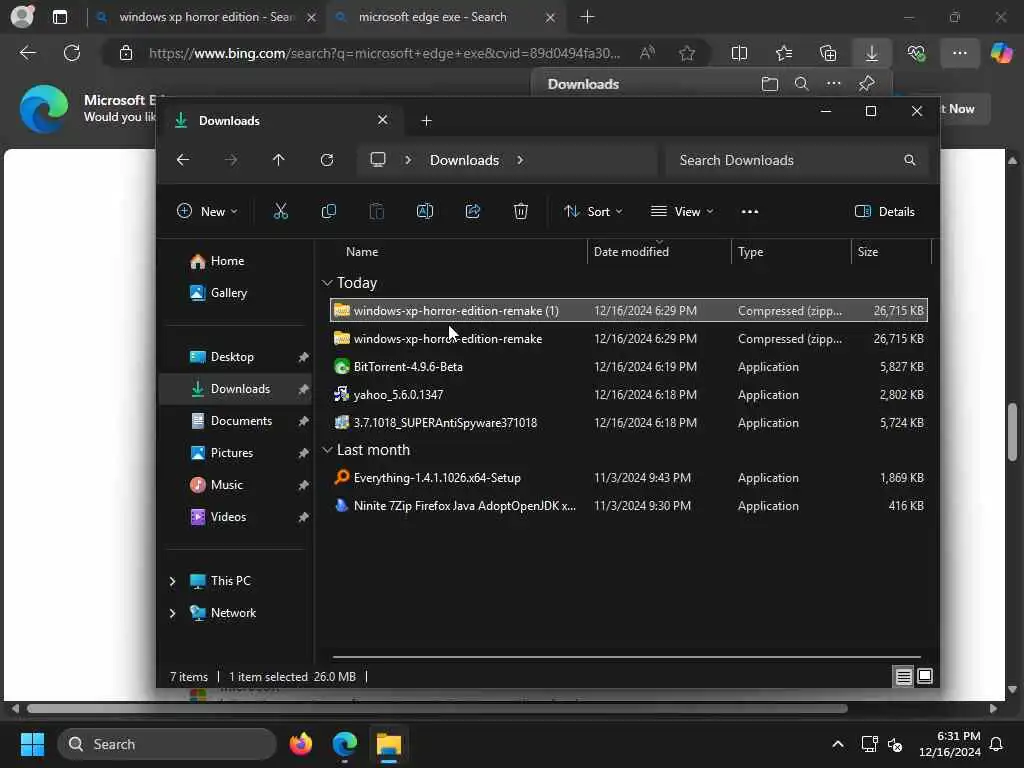Refresh the Edge browser page
This screenshot has height=768, width=1024.
[72, 53]
